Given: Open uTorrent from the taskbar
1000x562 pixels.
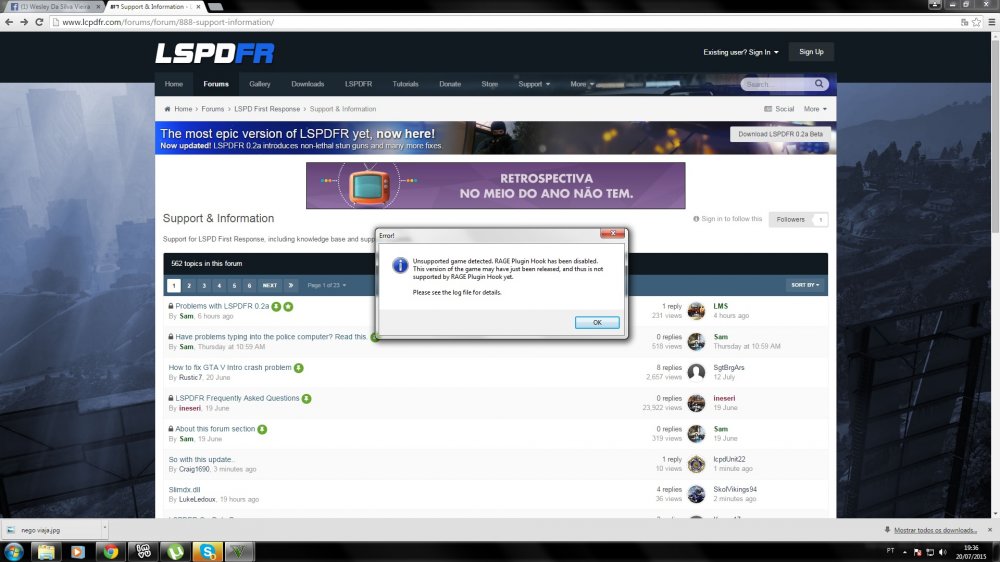Looking at the screenshot, I should click(x=175, y=552).
